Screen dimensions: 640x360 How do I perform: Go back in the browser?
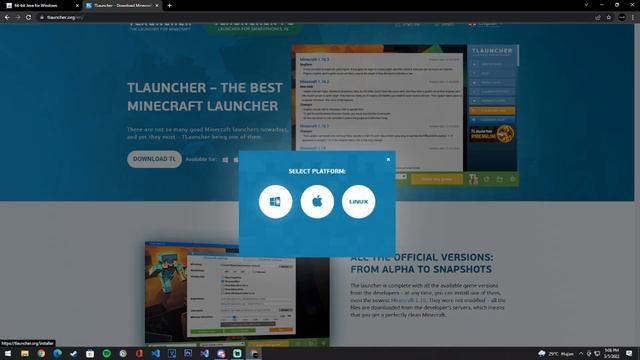pos(7,17)
